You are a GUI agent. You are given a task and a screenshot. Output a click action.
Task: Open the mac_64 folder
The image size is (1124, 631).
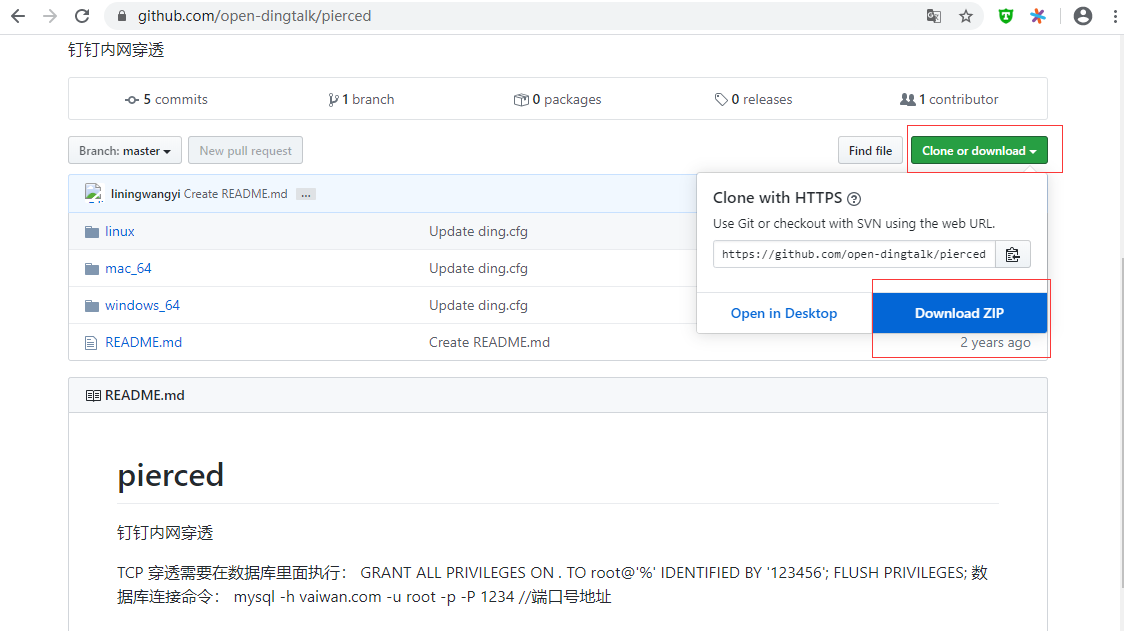(128, 269)
